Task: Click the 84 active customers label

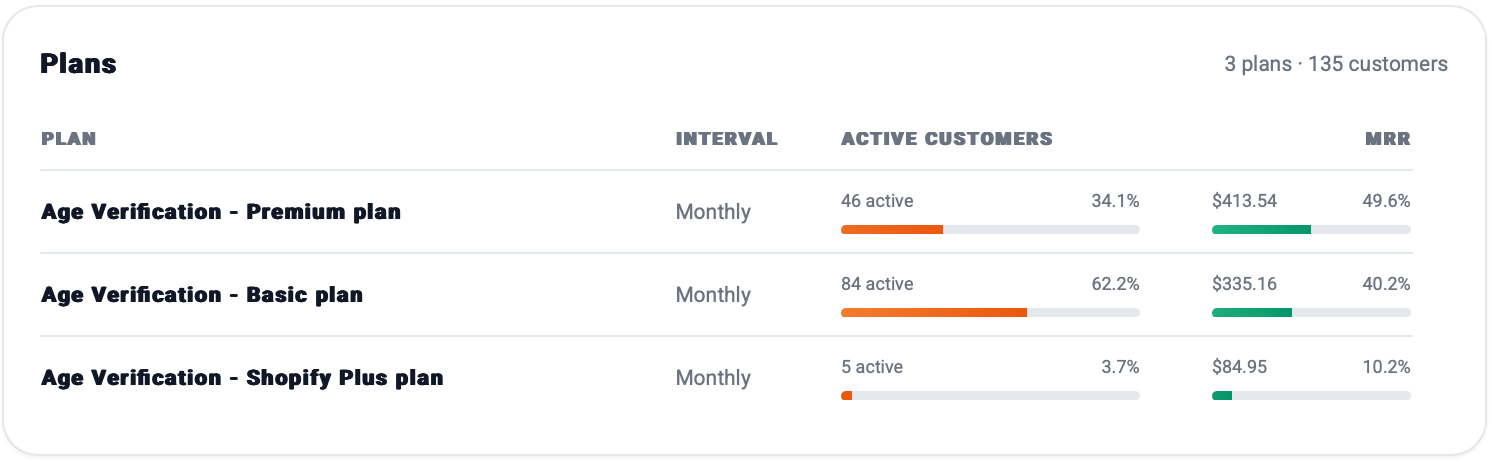Action: (x=877, y=284)
